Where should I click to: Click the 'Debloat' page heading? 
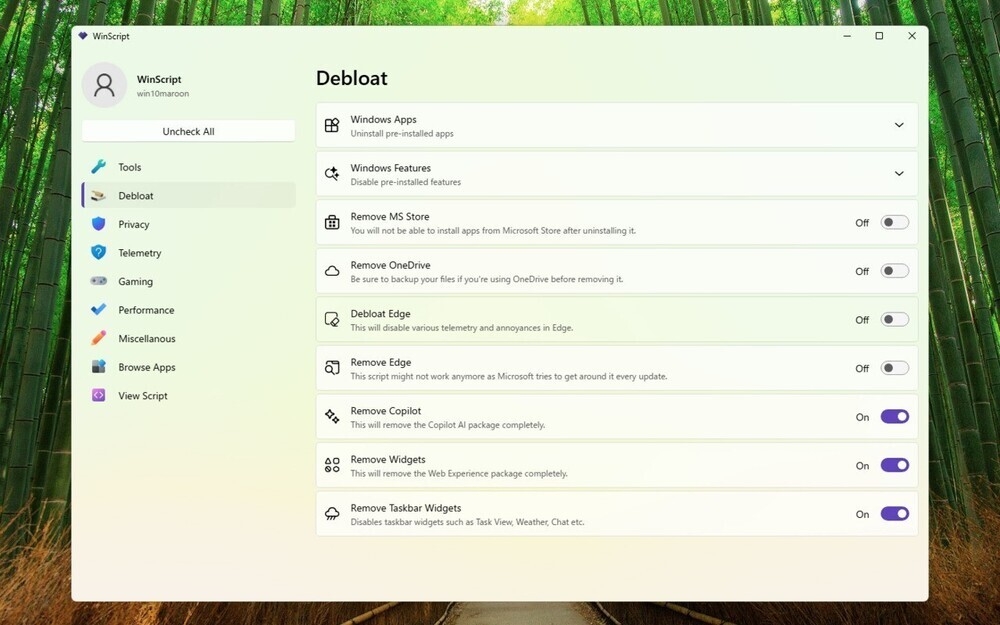[352, 78]
